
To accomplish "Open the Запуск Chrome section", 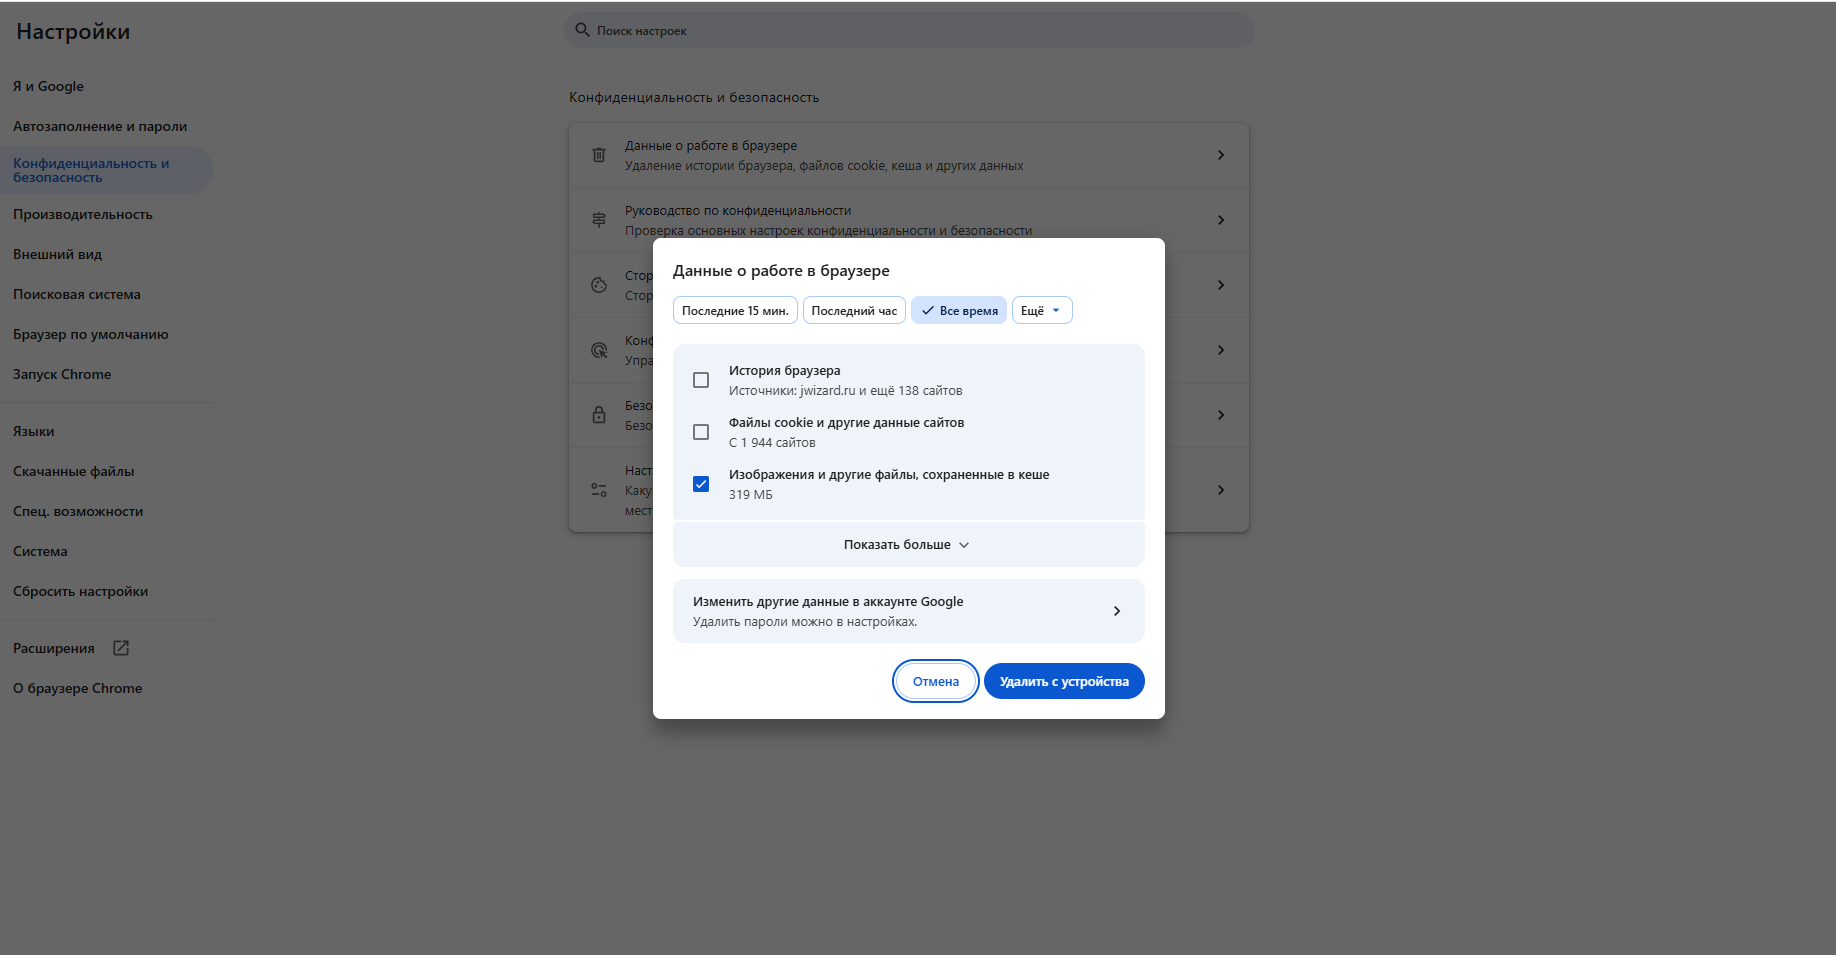I will click(x=62, y=374).
